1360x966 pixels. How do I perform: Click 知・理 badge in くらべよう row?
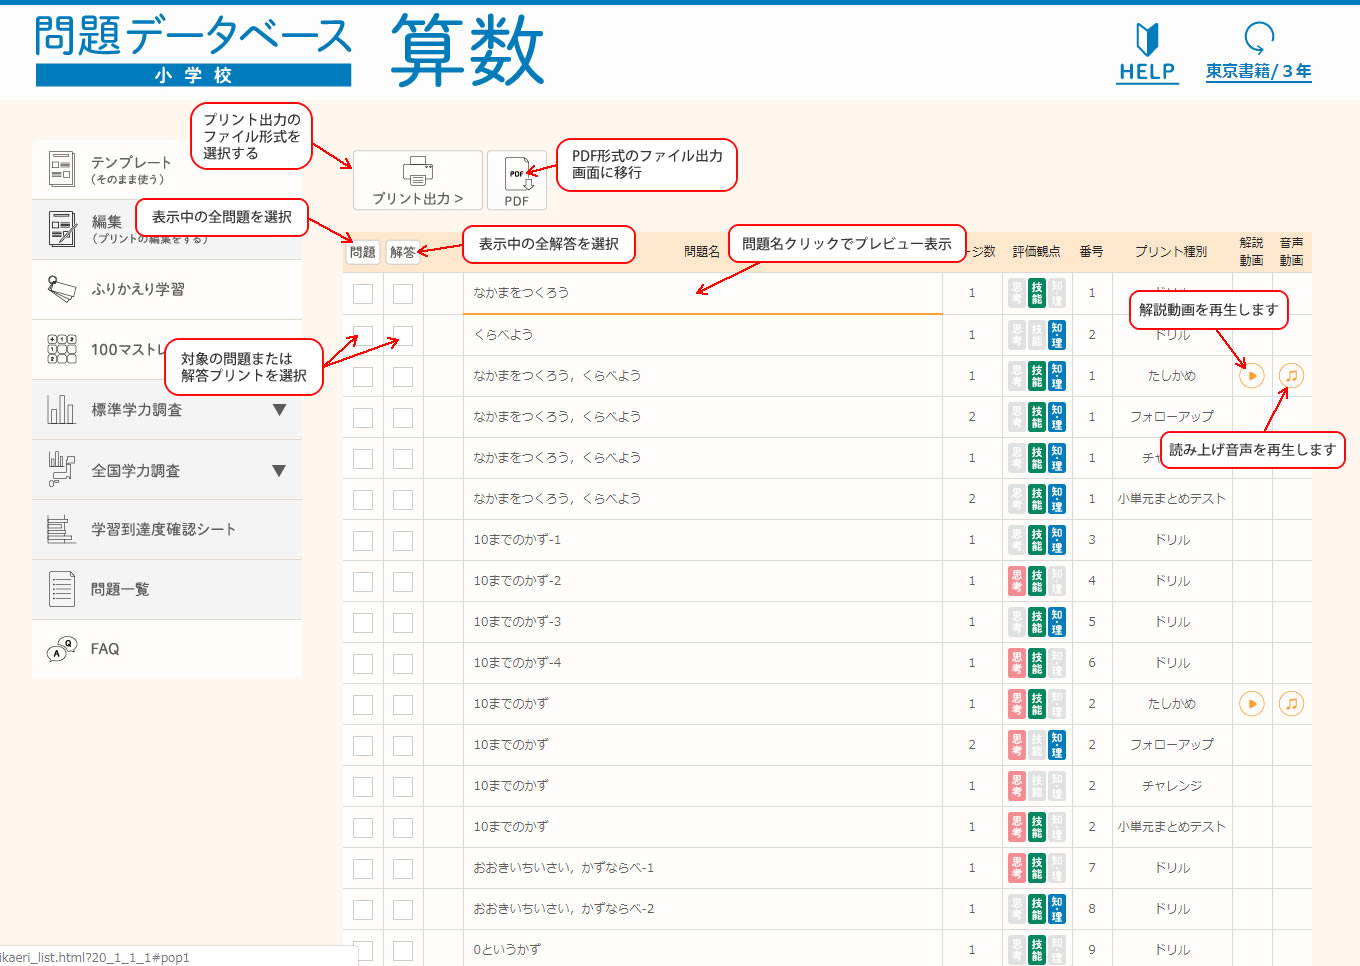click(x=1057, y=334)
